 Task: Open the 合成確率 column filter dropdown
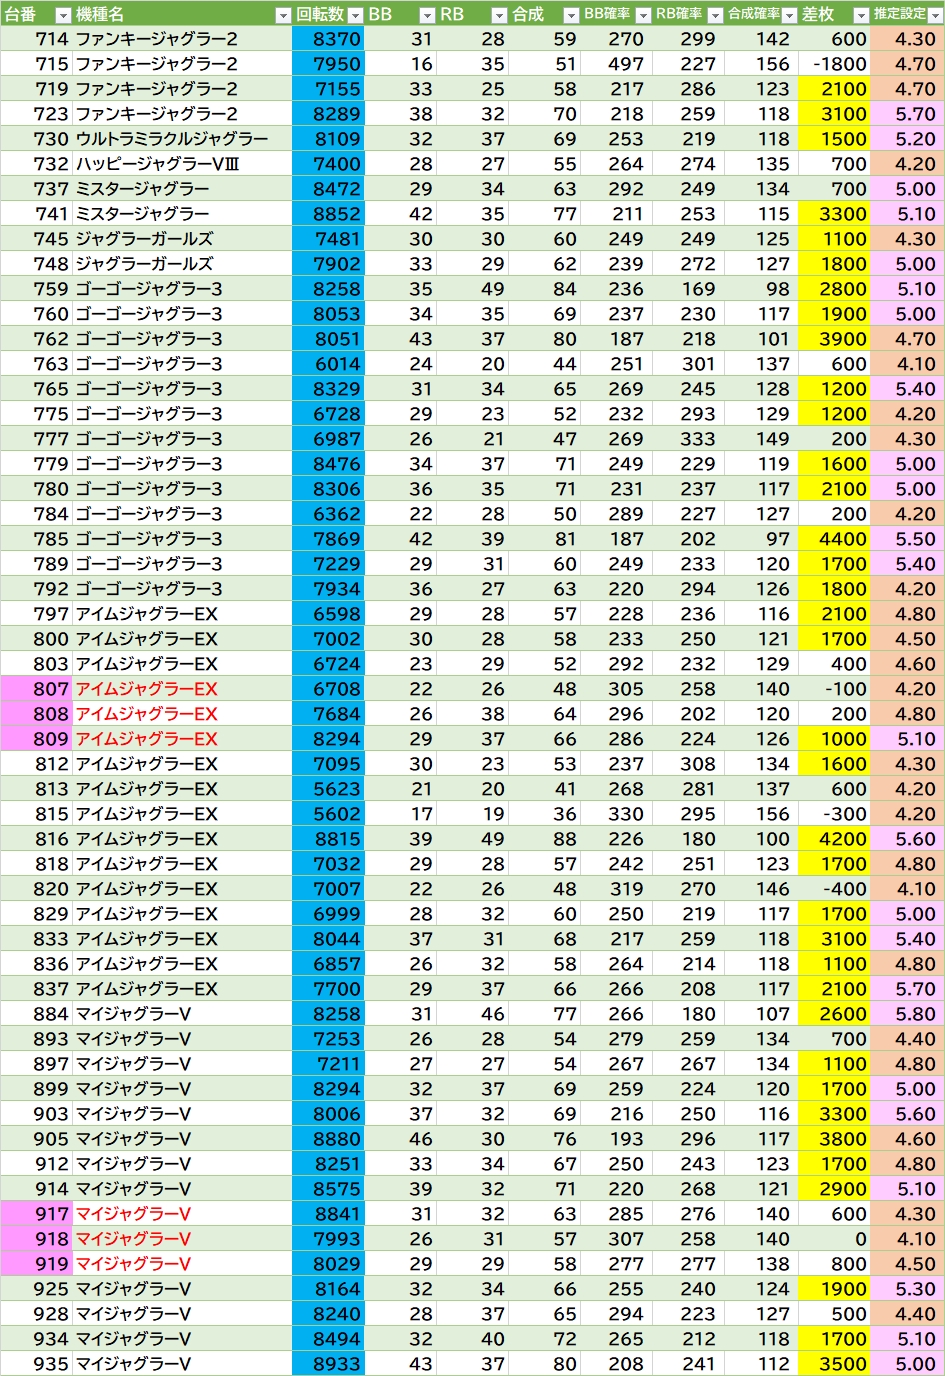coord(789,15)
